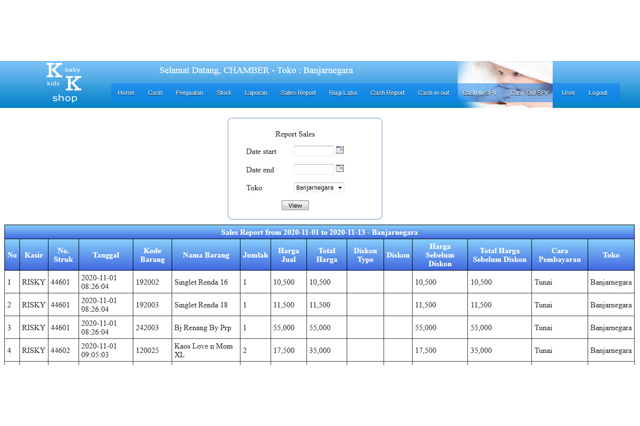Open the Rugi Laba report
The image size is (640, 426).
click(343, 93)
